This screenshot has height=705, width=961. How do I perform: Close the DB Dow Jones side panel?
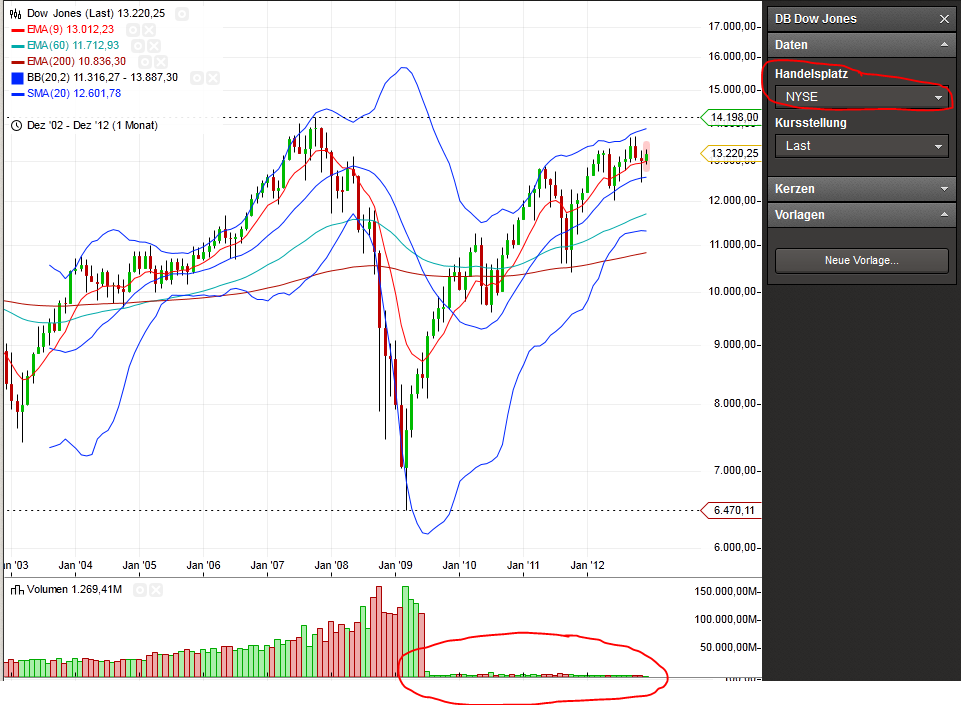tap(944, 19)
